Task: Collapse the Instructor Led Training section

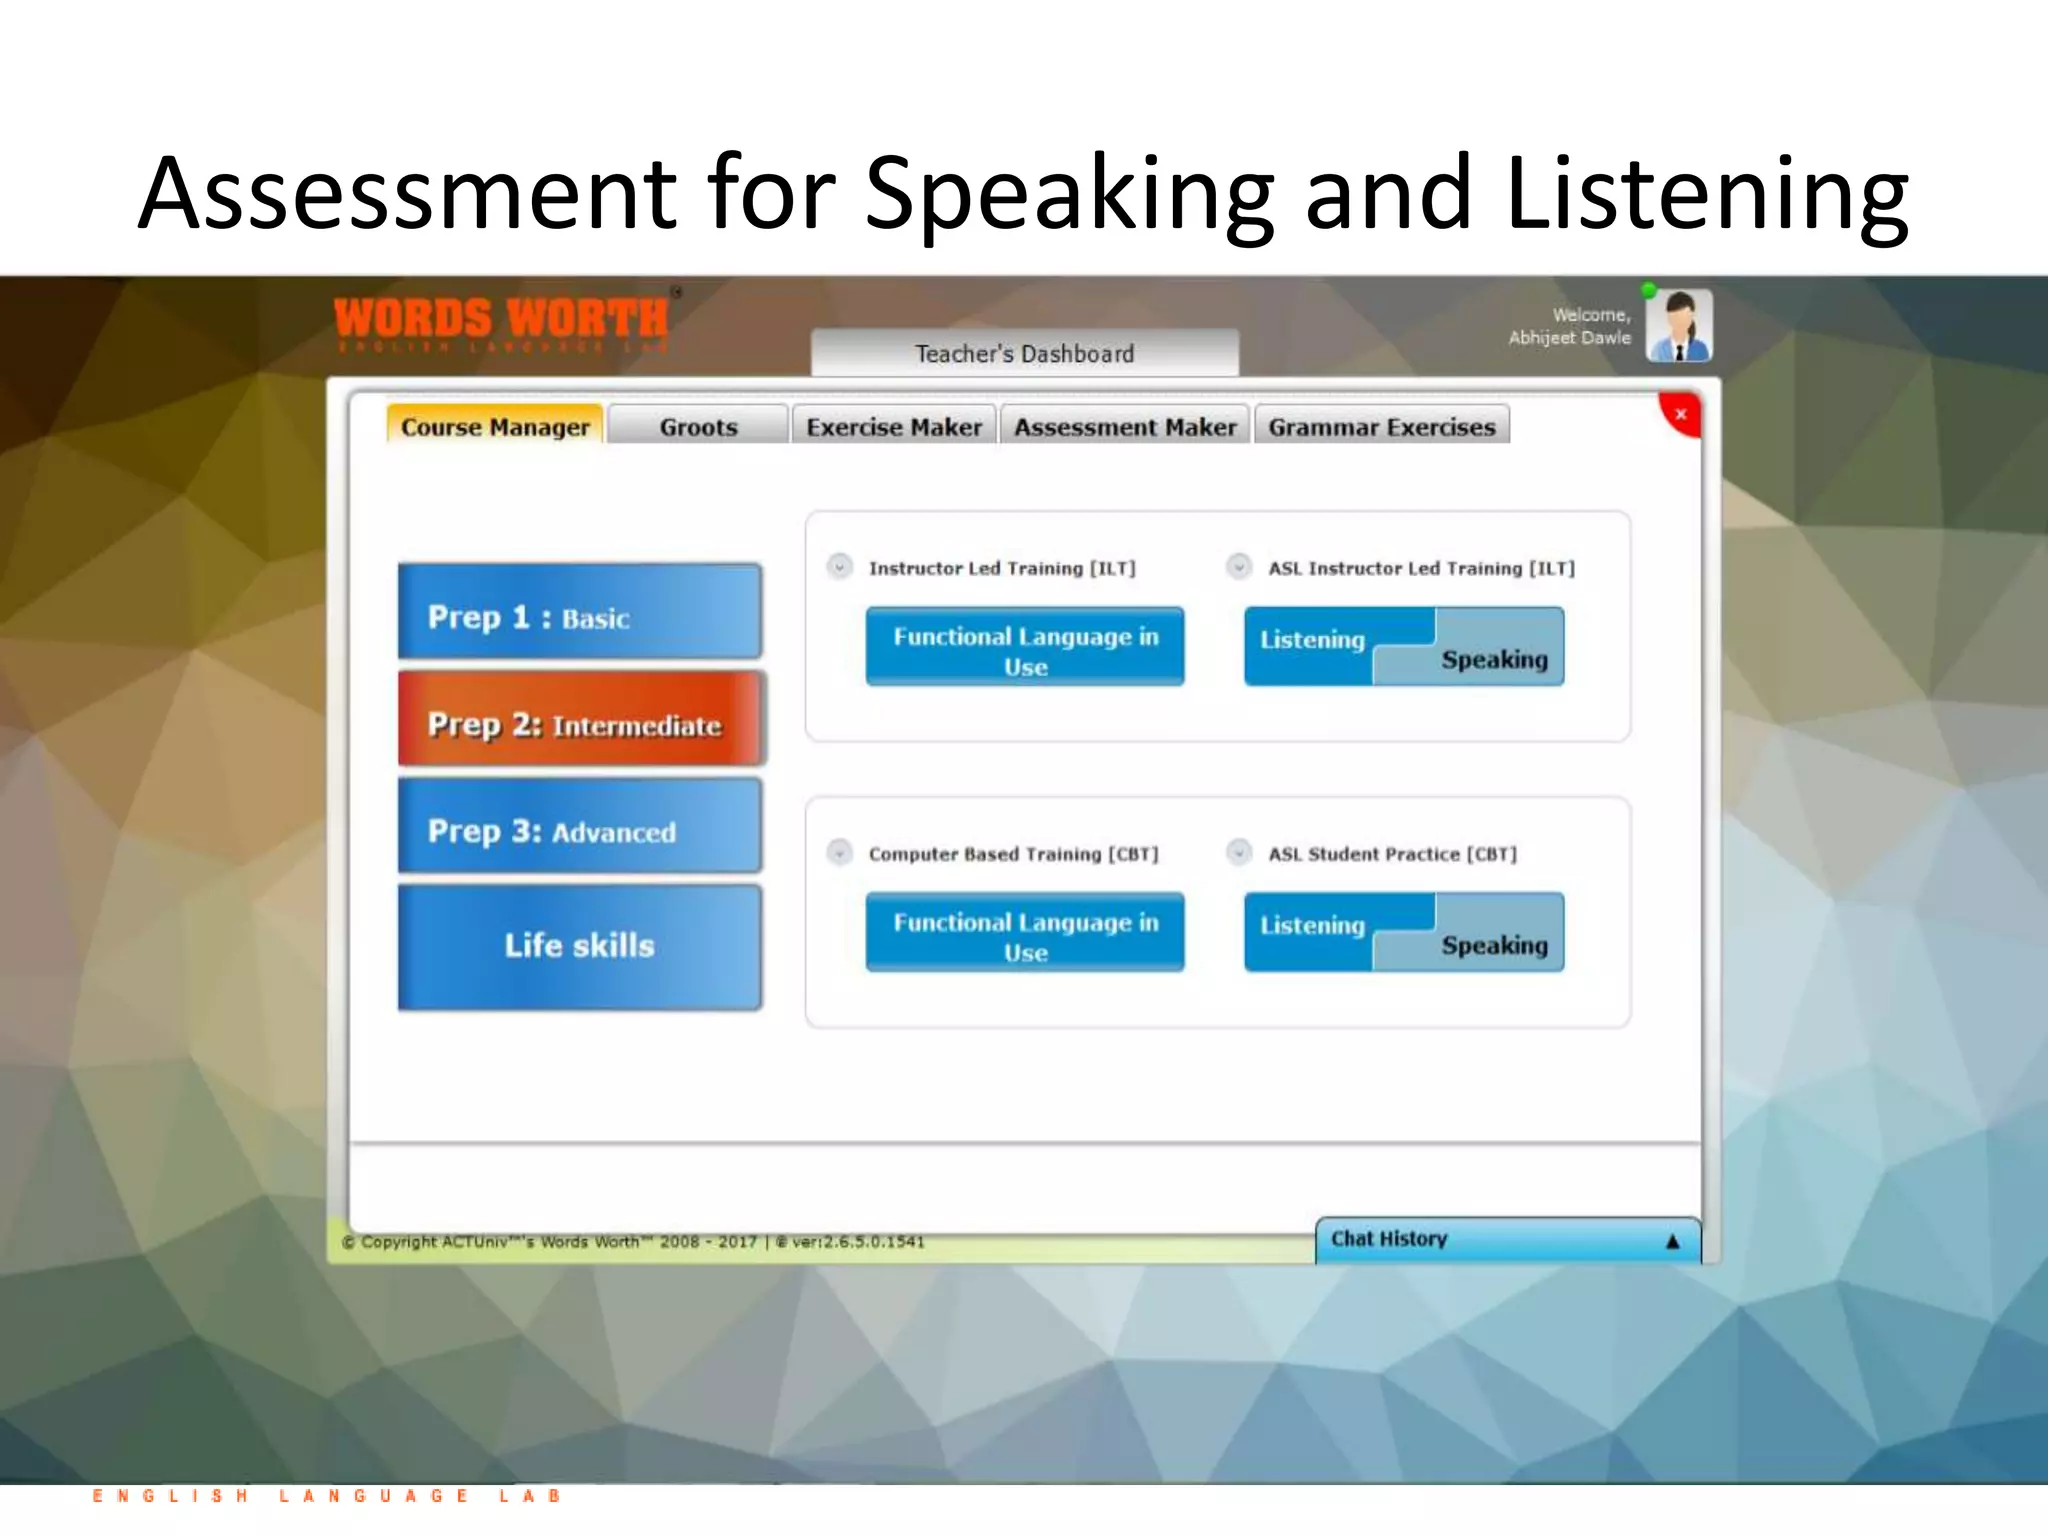Action: point(840,567)
